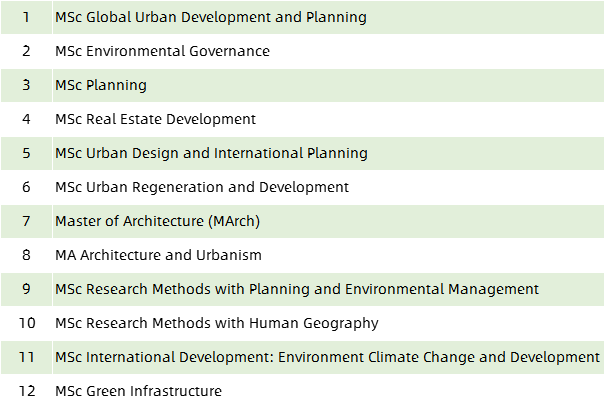This screenshot has width=605, height=409.
Task: Click the number 7 cell
Action: [26, 221]
